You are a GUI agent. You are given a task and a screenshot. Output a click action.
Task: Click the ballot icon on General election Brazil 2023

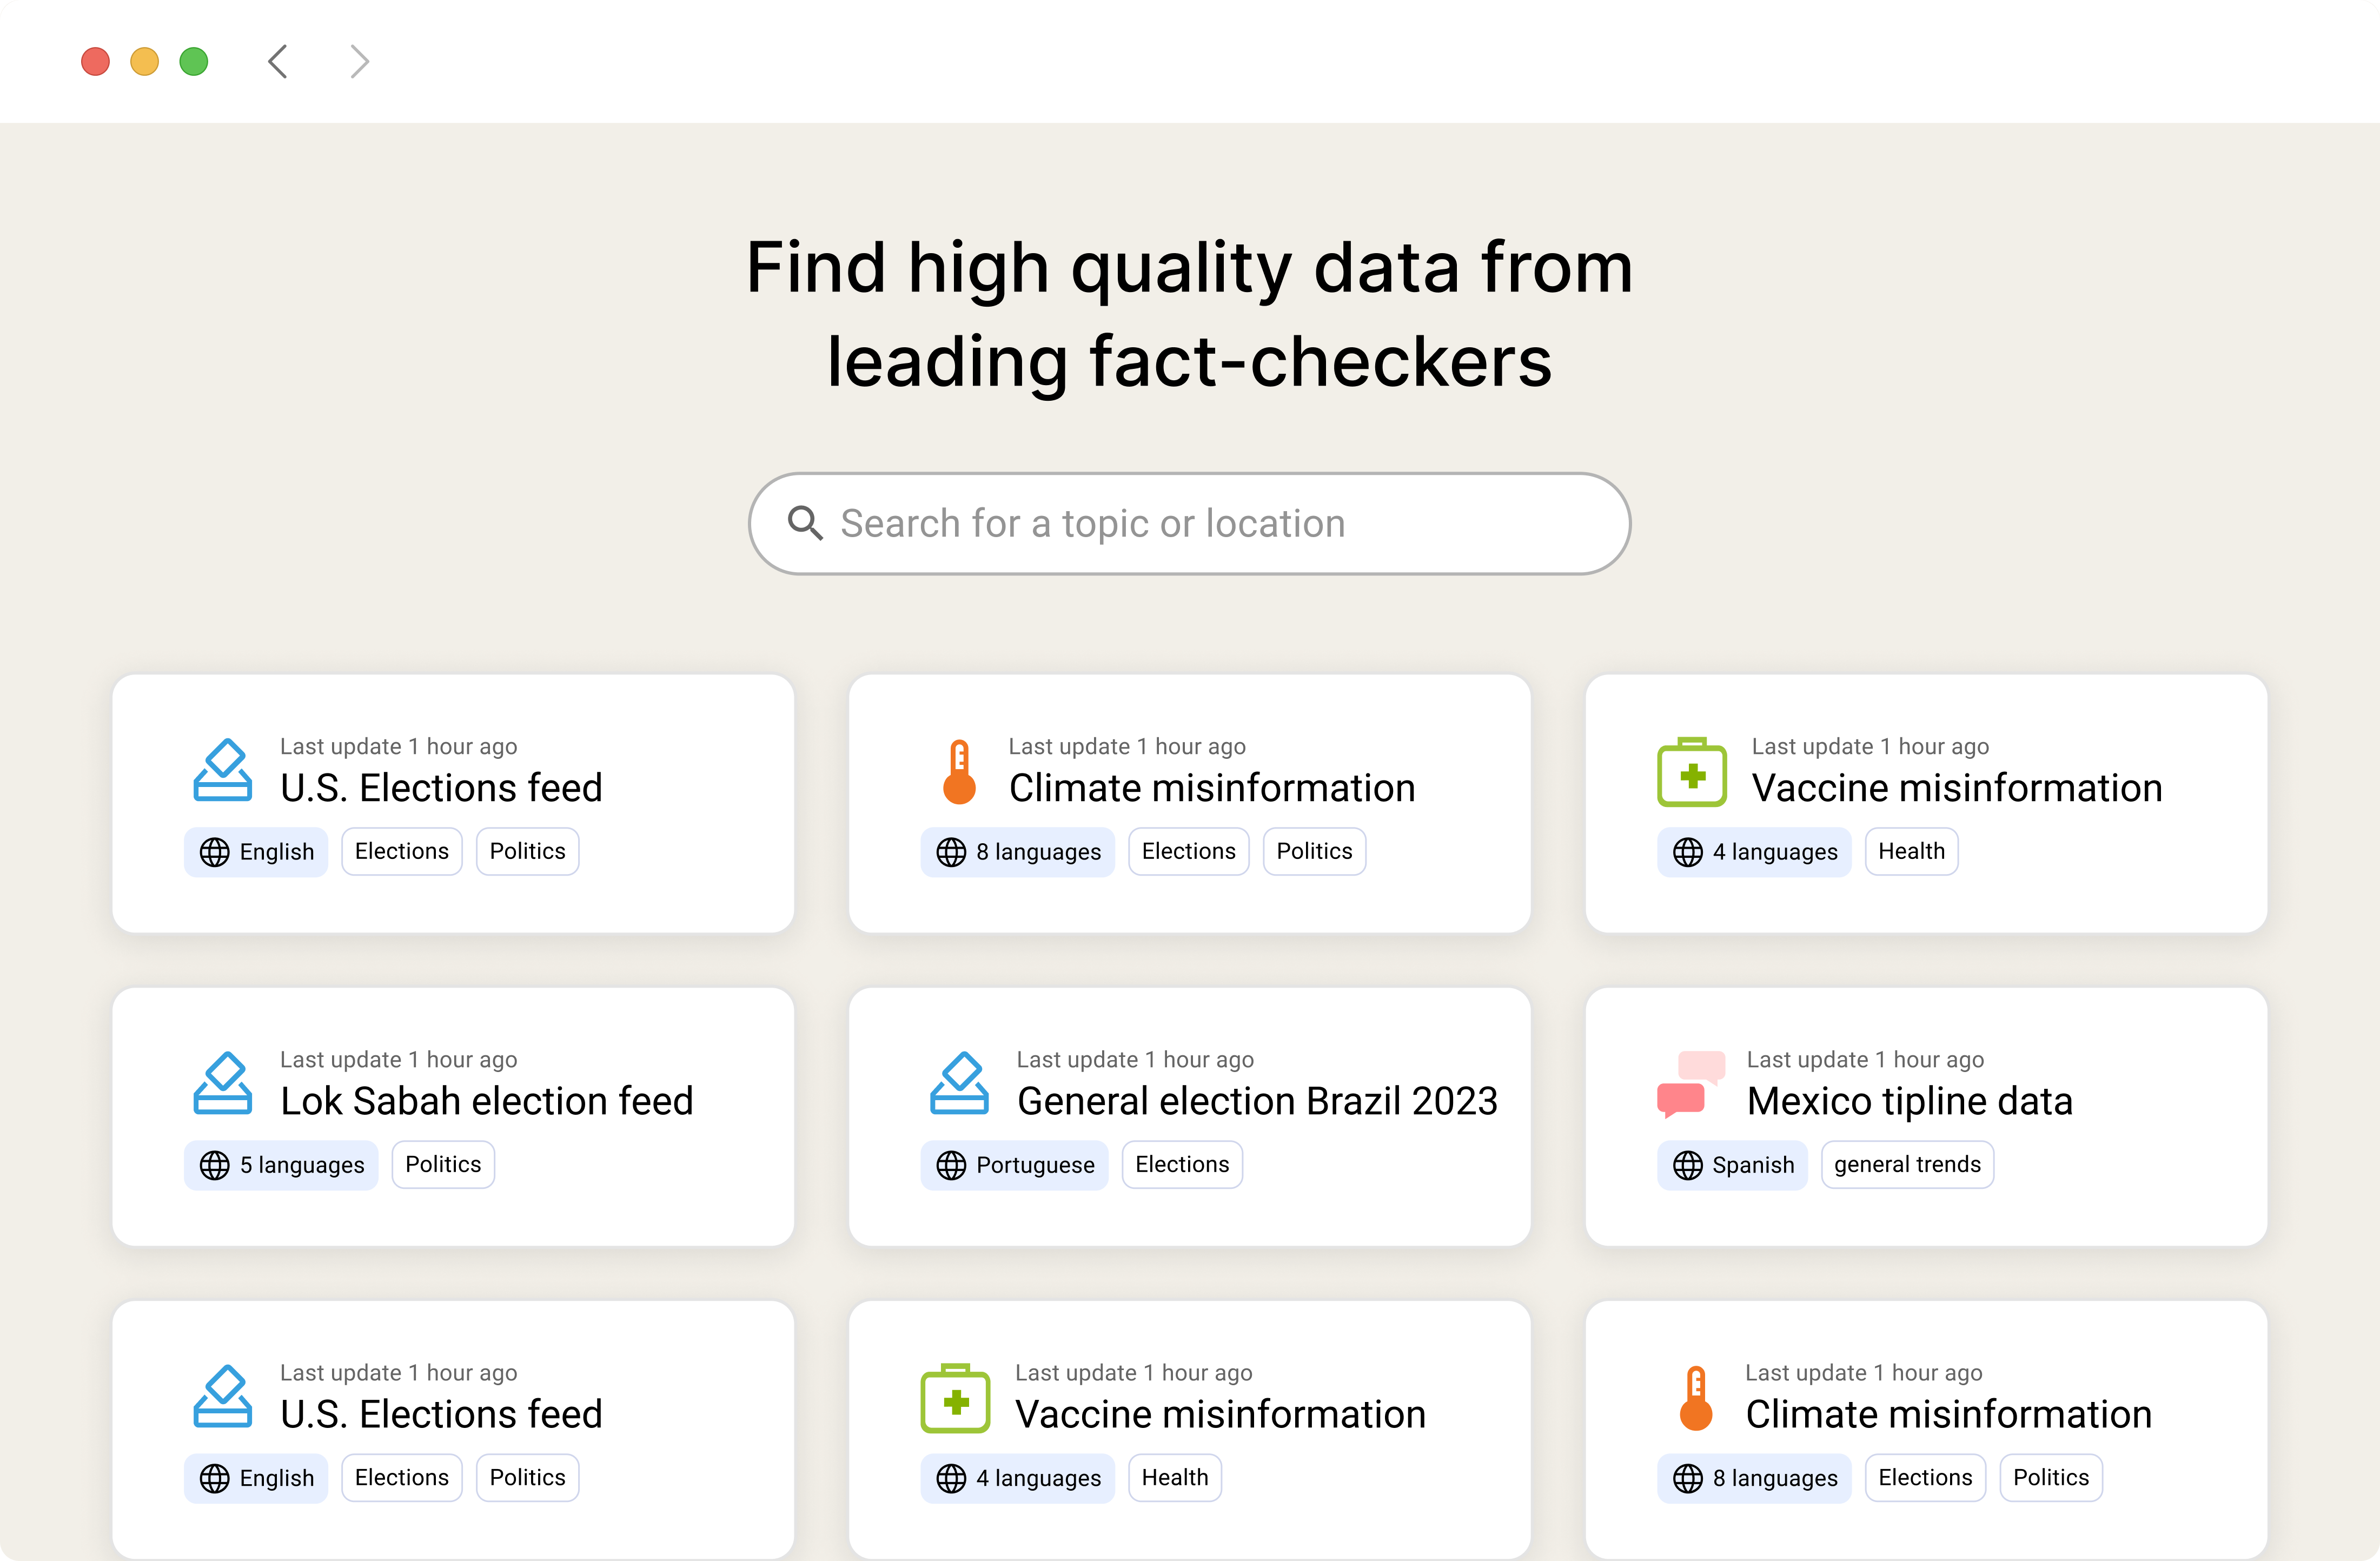959,1083
